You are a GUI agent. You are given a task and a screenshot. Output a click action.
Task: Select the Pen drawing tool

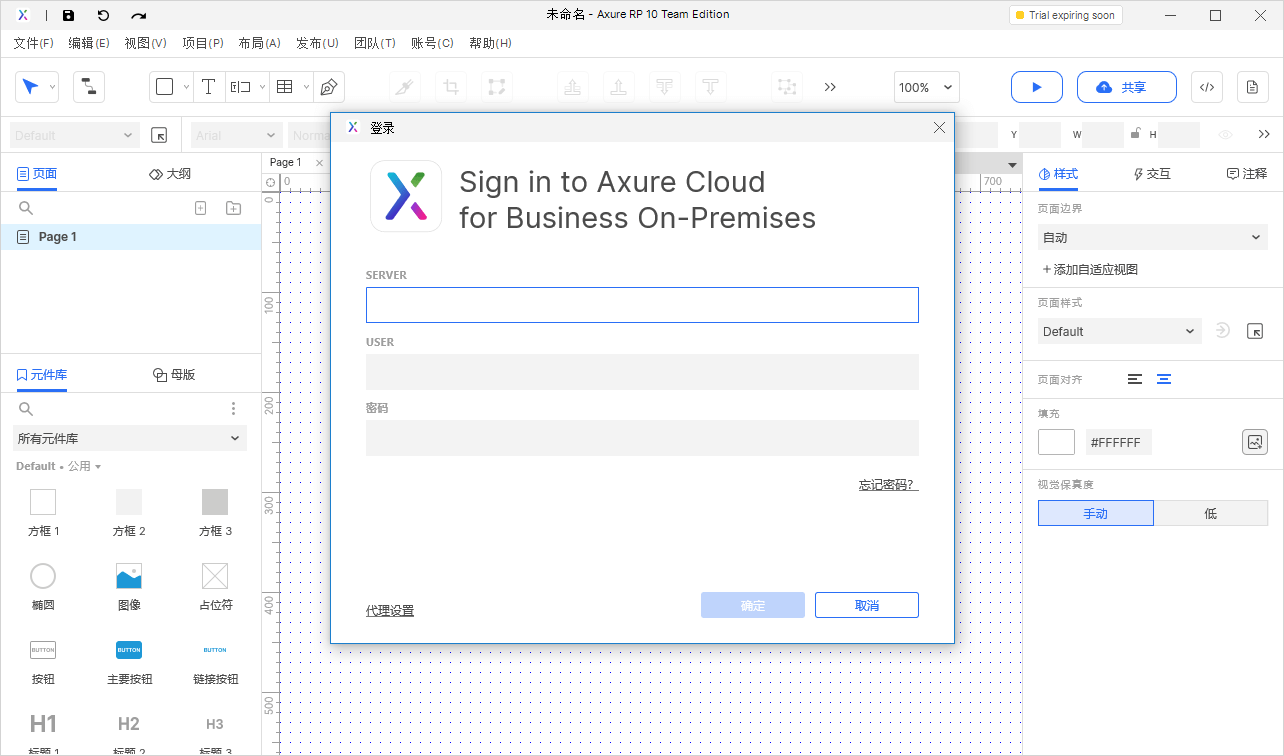pyautogui.click(x=328, y=87)
